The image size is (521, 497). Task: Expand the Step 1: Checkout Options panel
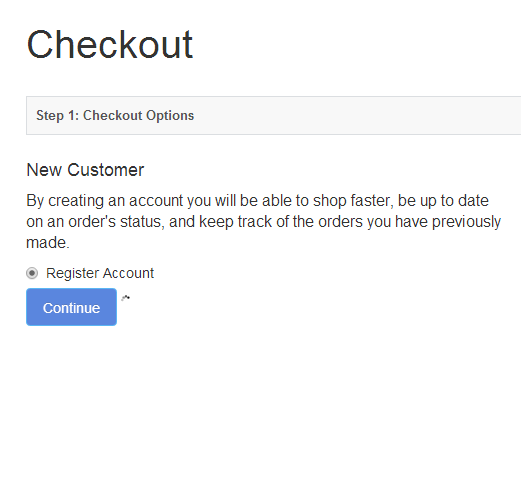(273, 116)
